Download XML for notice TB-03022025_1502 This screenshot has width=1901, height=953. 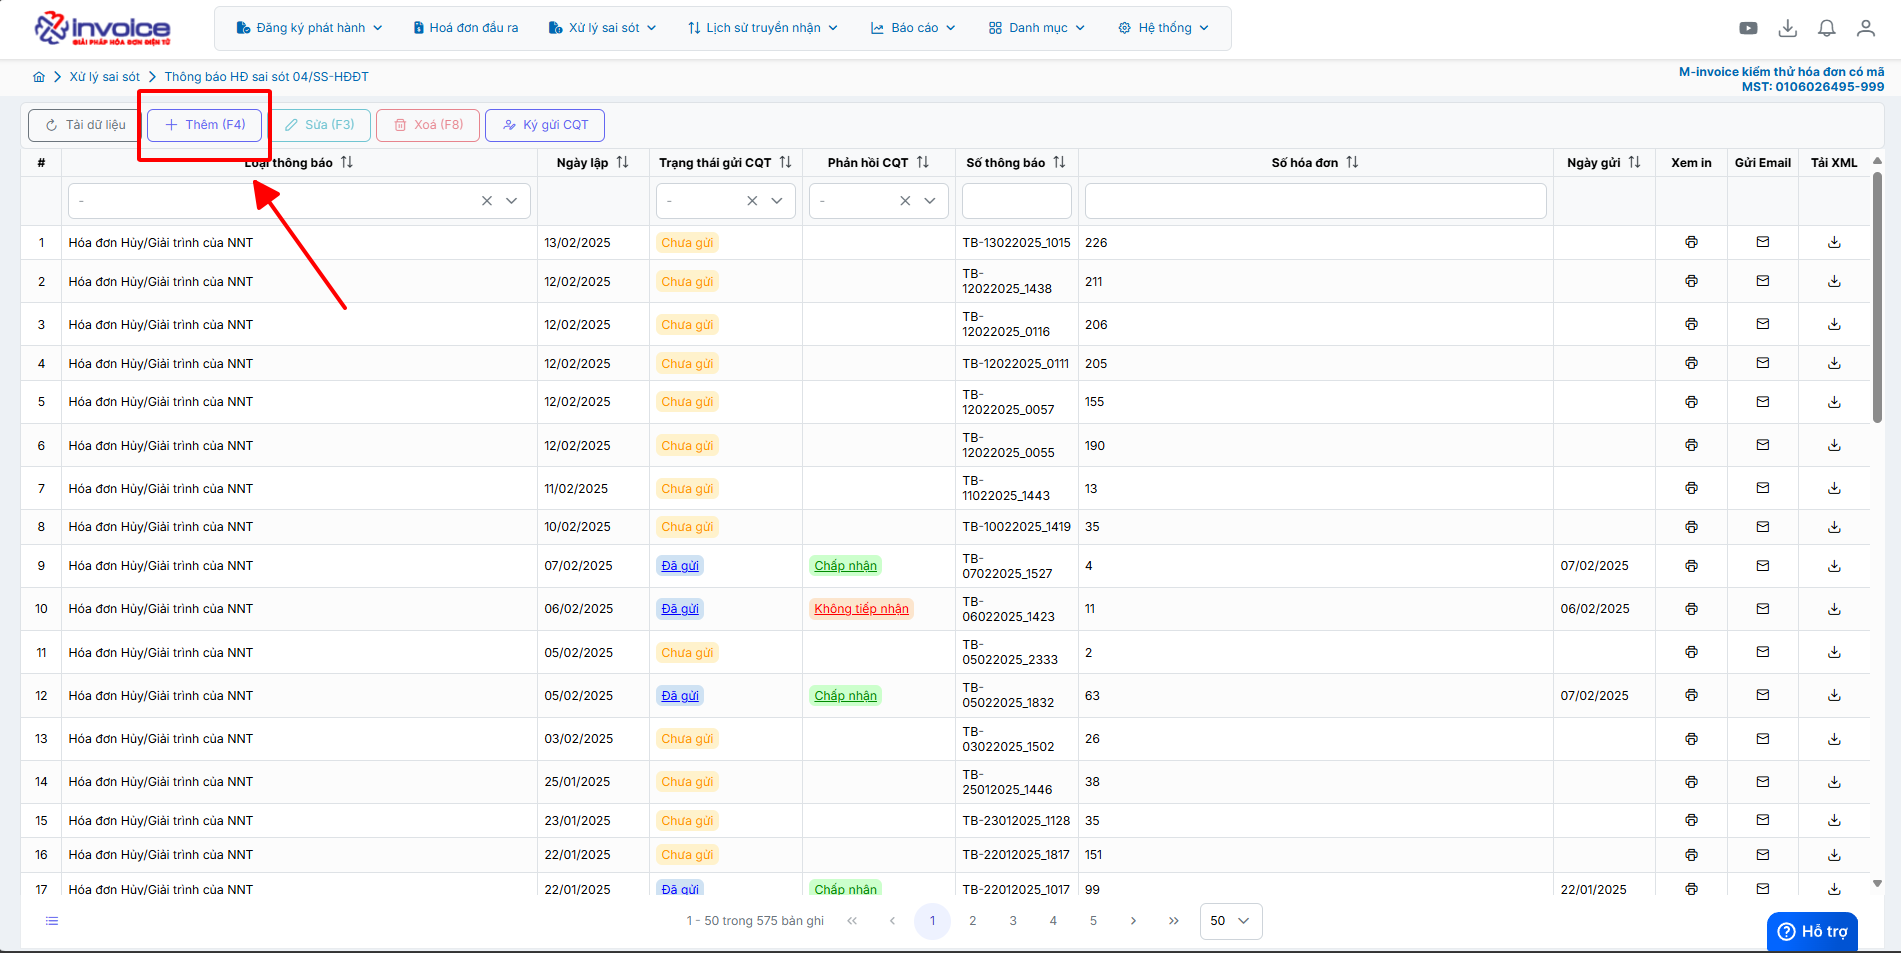tap(1834, 739)
